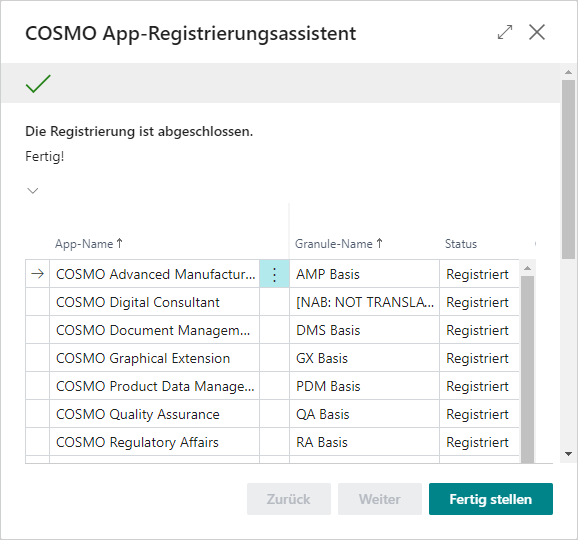Screen dimensions: 578x540
Task: Open row options for COSMO Advanced Manufacturing
Action: tap(274, 274)
